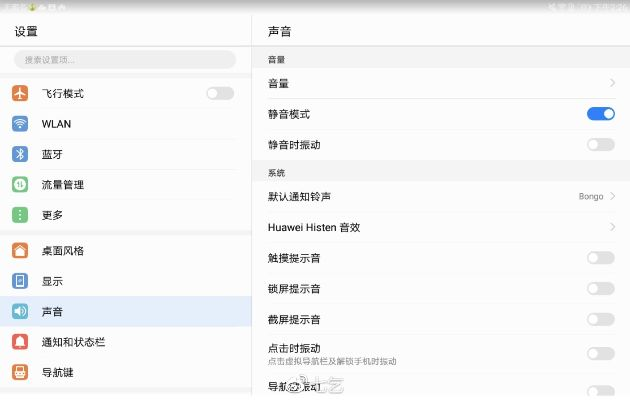This screenshot has width=630, height=400.
Task: Turn off the 静音模式 silent mode switch
Action: (601, 114)
